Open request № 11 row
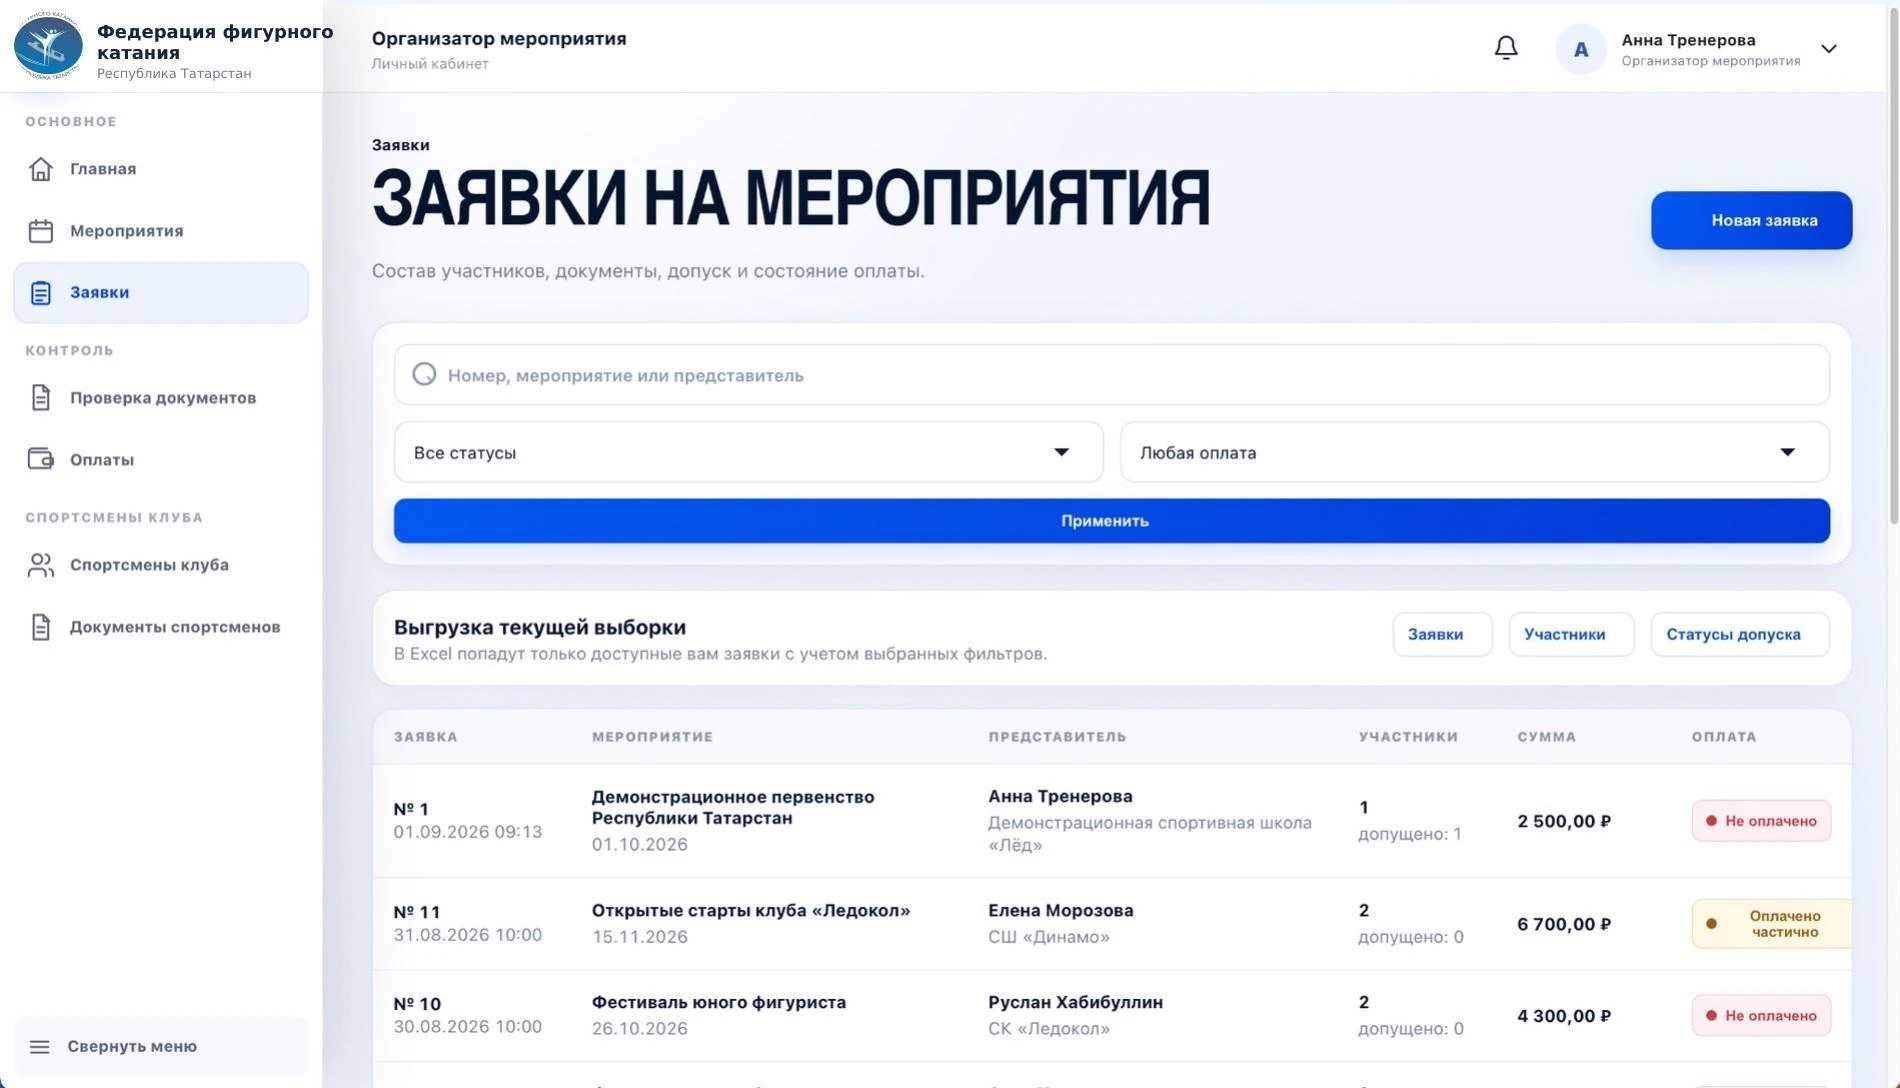Screen dimensions: 1900x1088 pyautogui.click(x=1111, y=924)
